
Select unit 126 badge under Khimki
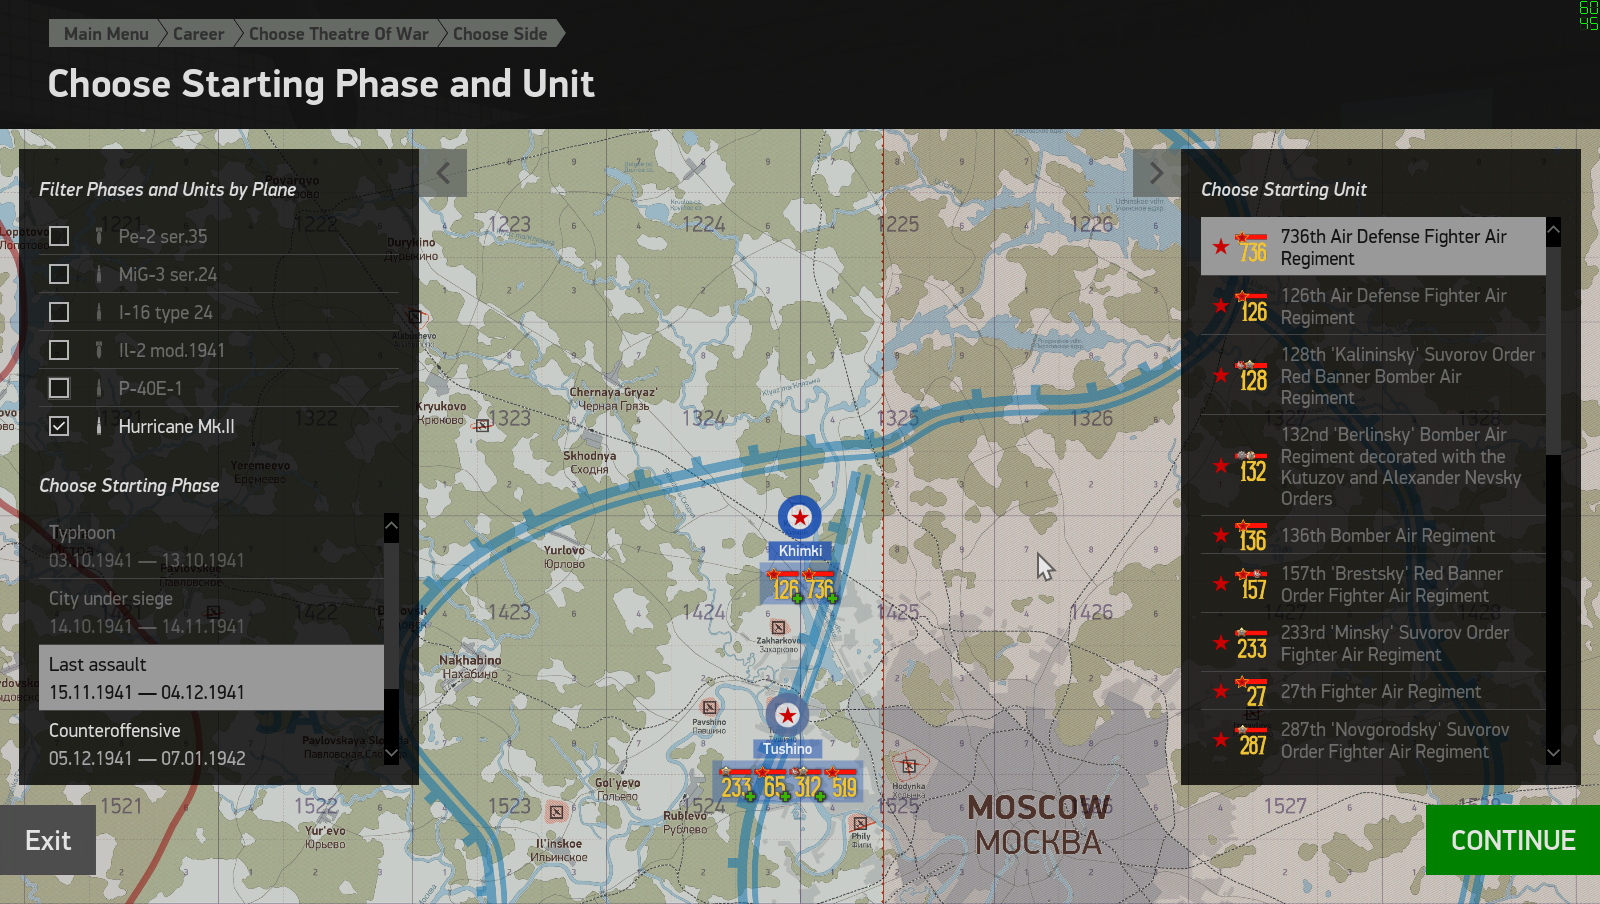point(786,587)
